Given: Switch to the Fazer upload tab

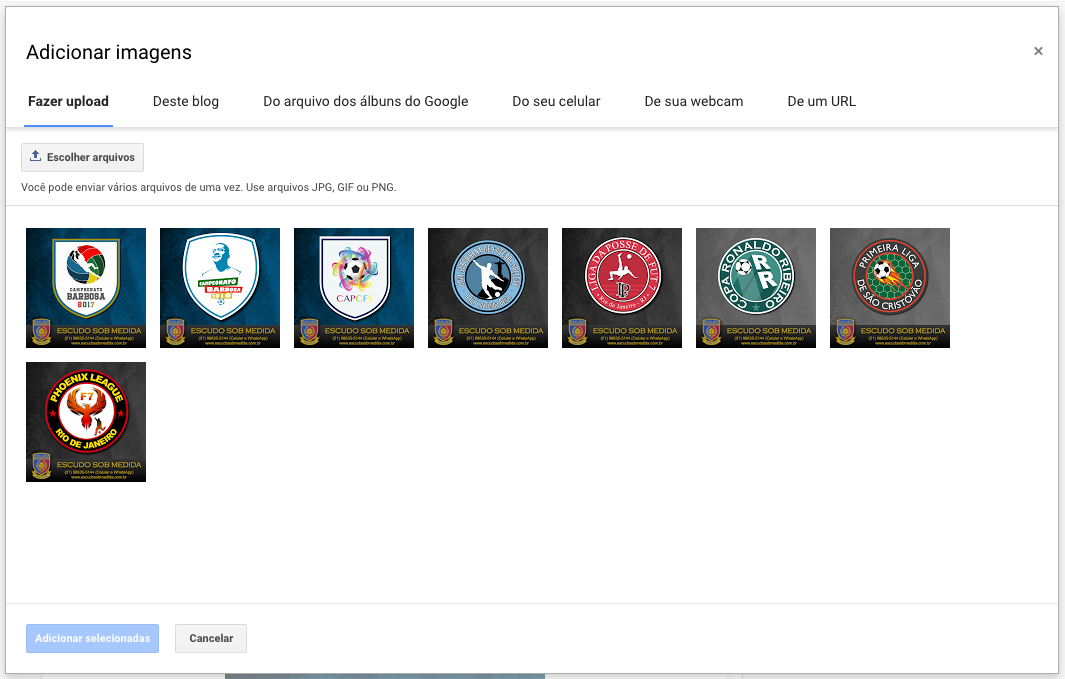Looking at the screenshot, I should [x=68, y=101].
